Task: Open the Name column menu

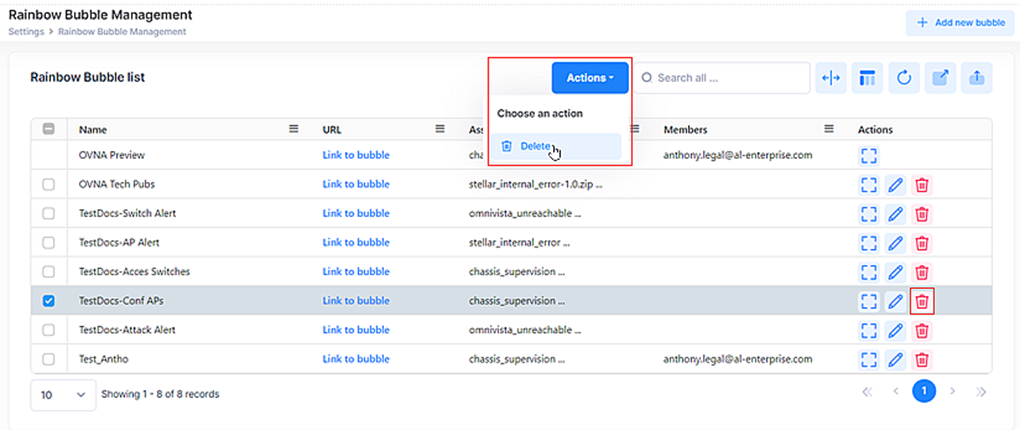Action: pos(294,129)
